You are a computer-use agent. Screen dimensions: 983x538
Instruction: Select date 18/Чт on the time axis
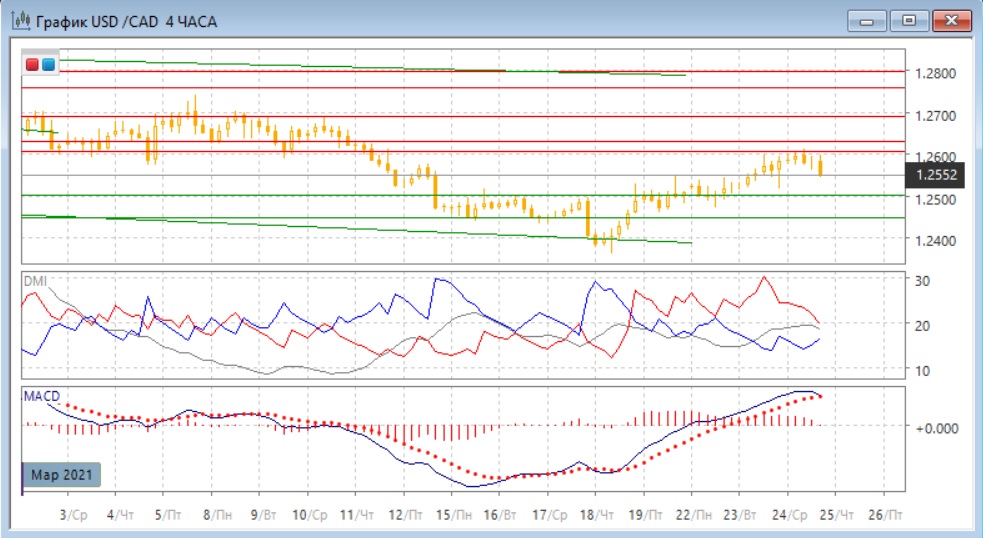pos(597,515)
